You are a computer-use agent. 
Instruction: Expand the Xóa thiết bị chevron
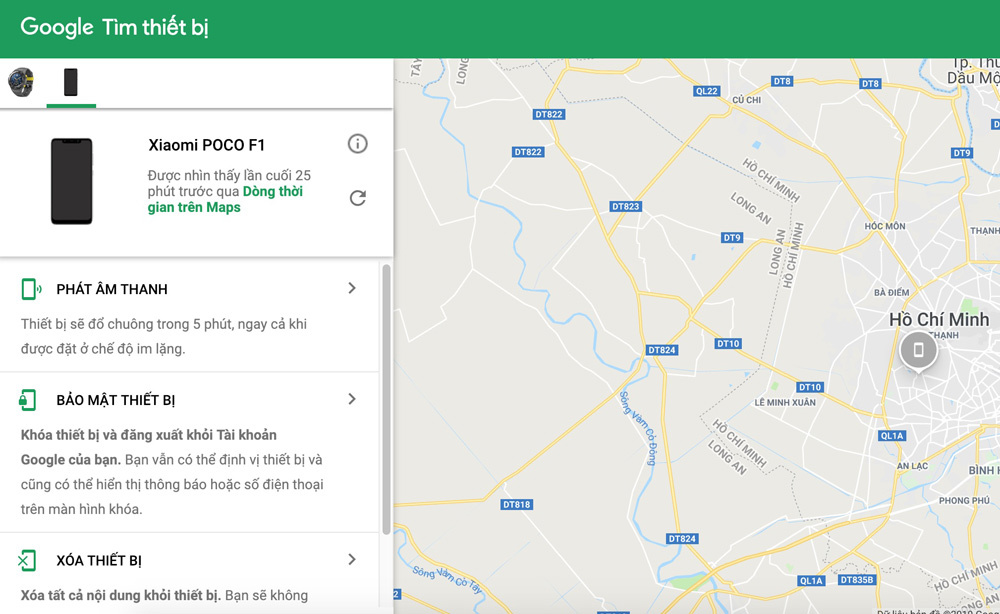coord(352,559)
